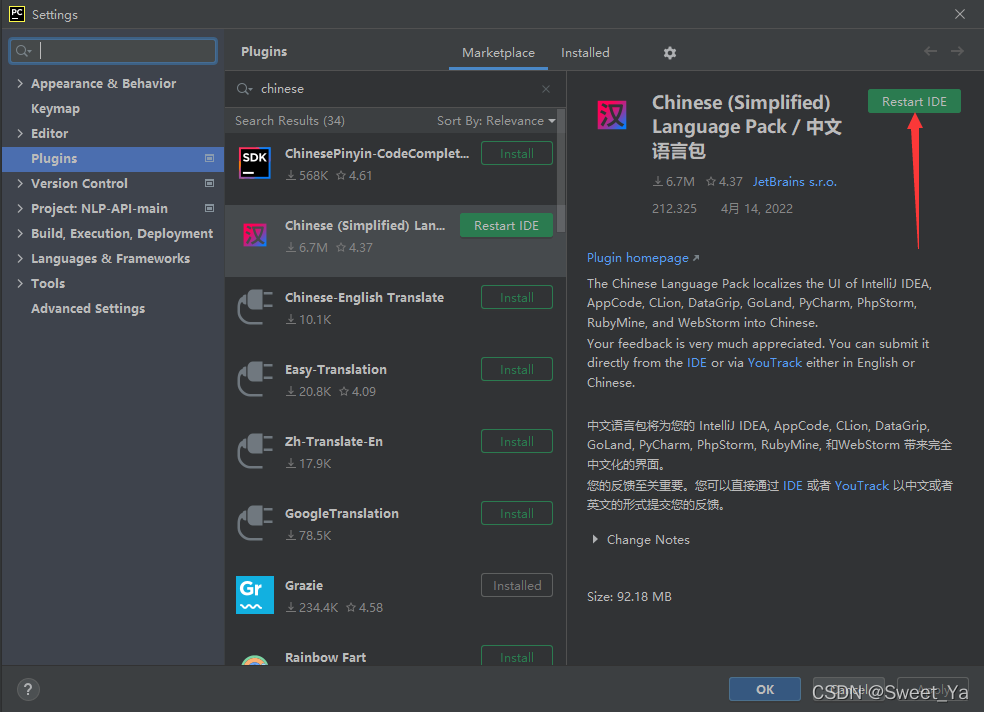Click the Version Control project-level marker icon
This screenshot has width=984, height=712.
210,183
